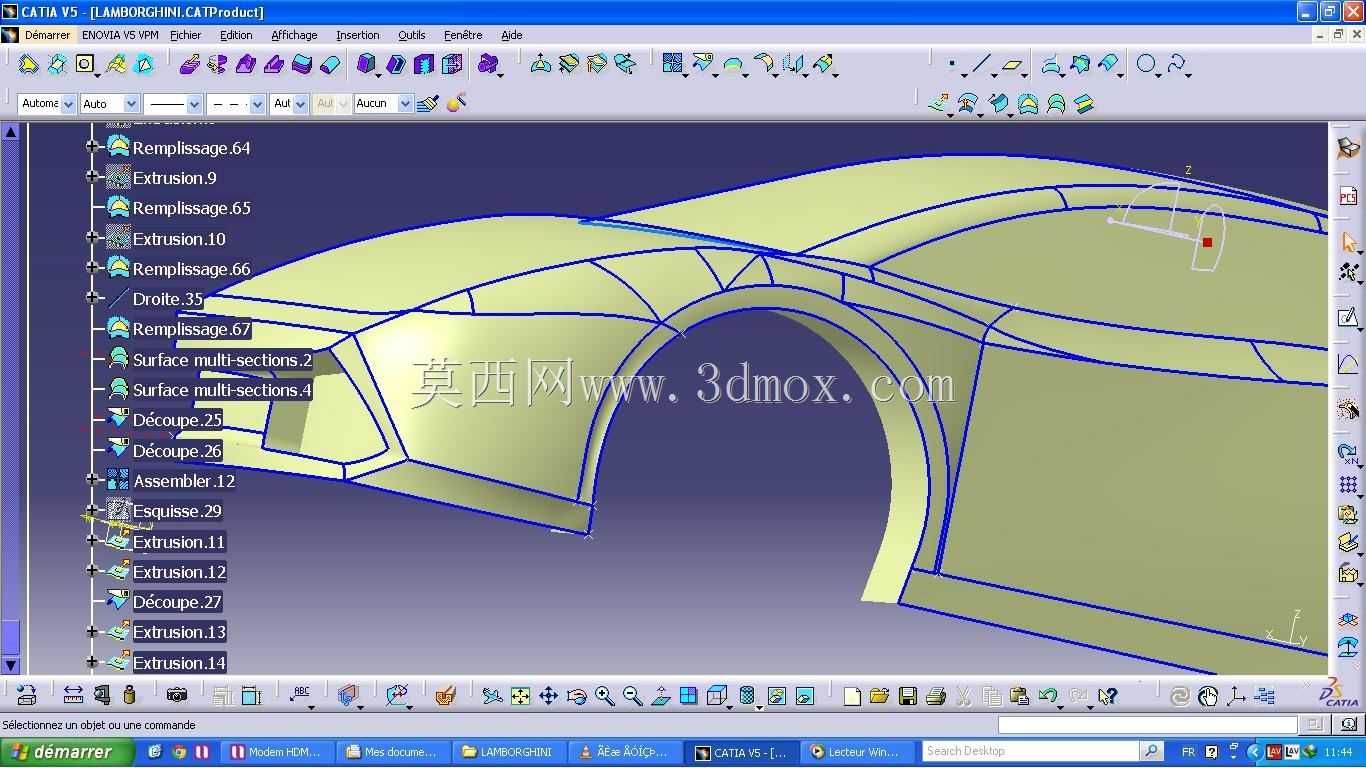The width and height of the screenshot is (1366, 768).
Task: Click the What's This help icon
Action: pos(1107,696)
